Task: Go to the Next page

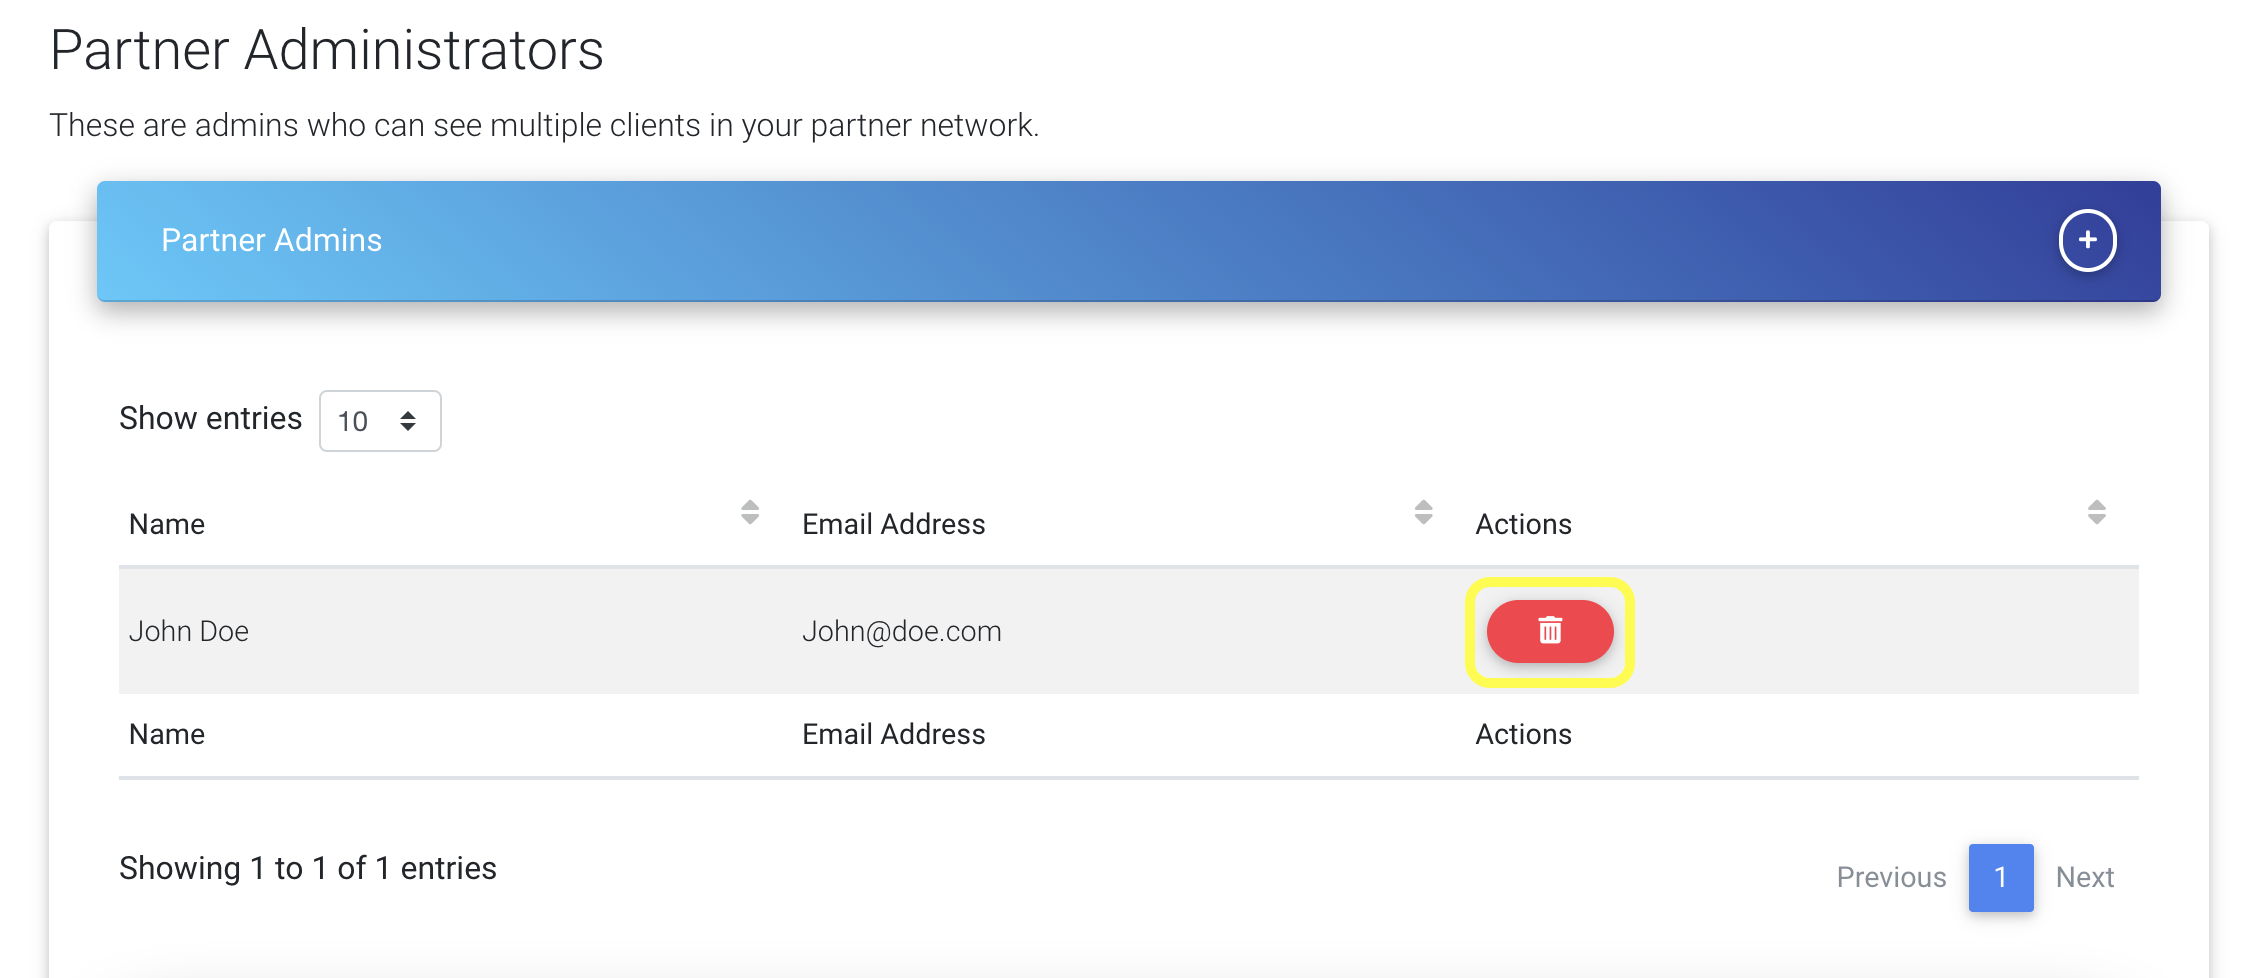Action: click(x=2085, y=877)
